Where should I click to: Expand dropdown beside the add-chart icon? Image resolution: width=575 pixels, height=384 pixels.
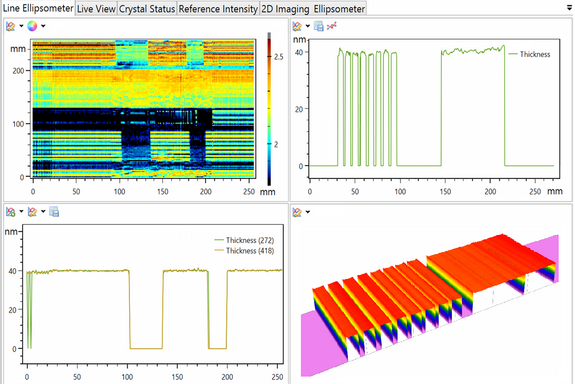pos(21,212)
